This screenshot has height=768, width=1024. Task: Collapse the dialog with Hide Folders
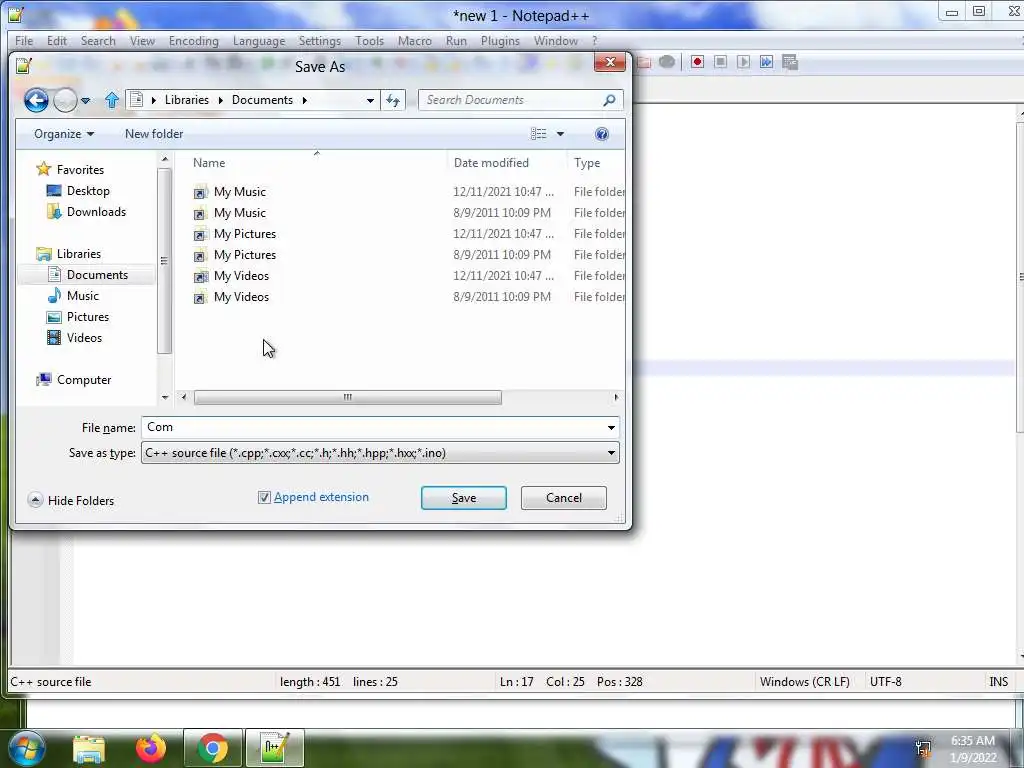click(71, 501)
